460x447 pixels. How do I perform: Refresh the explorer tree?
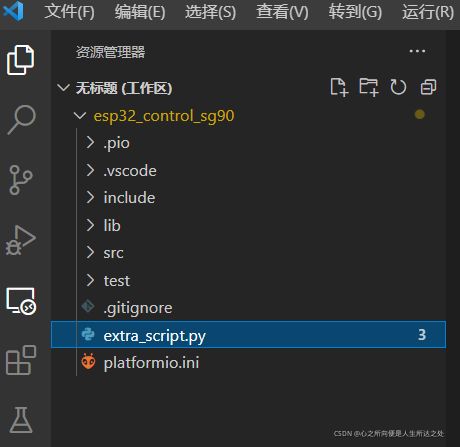398,87
